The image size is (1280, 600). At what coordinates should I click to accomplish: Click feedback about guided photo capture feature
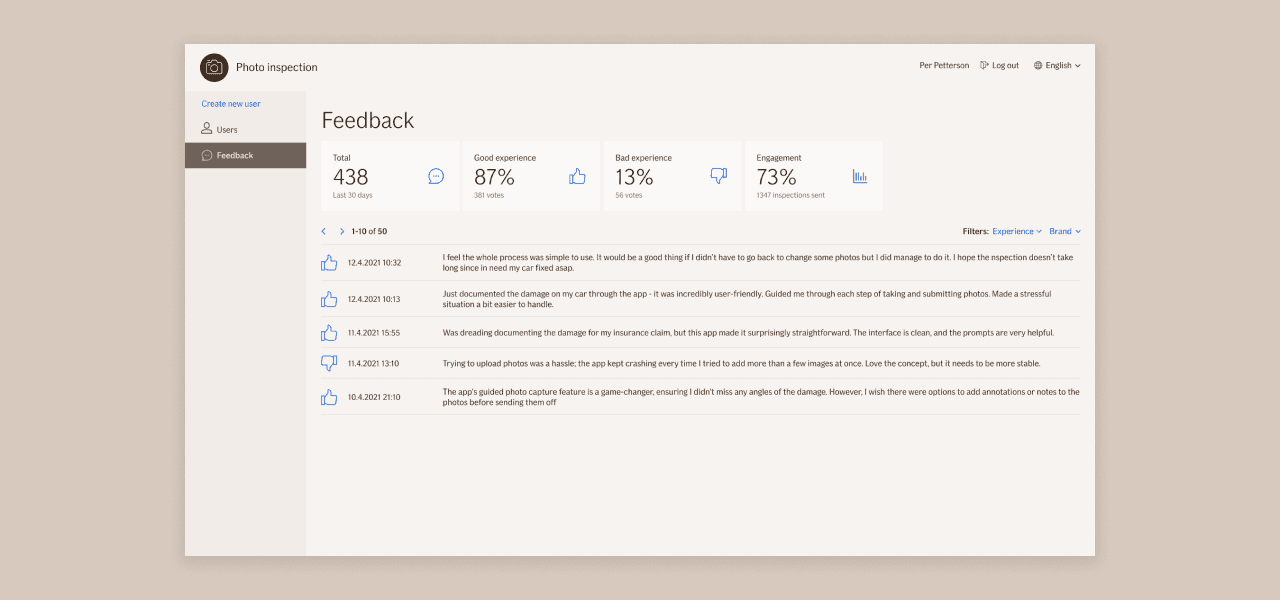coord(761,397)
